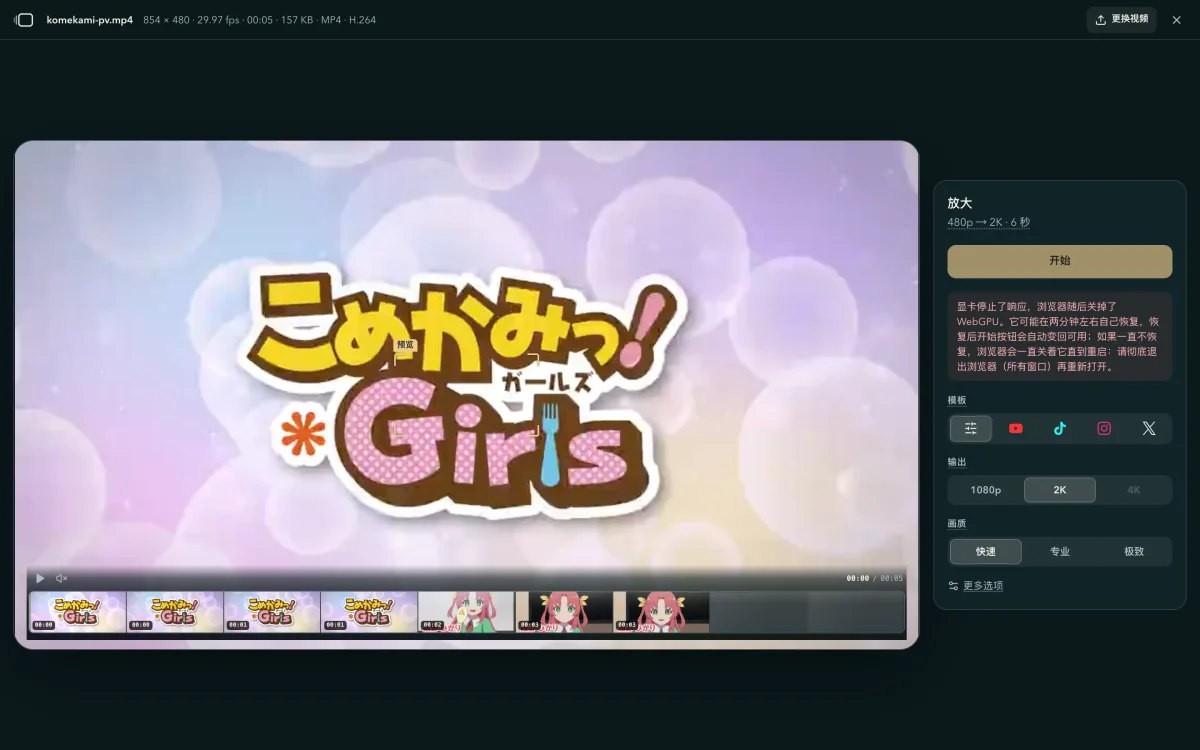Image resolution: width=1200 pixels, height=750 pixels.
Task: Close the video with the X icon
Action: tap(1176, 20)
